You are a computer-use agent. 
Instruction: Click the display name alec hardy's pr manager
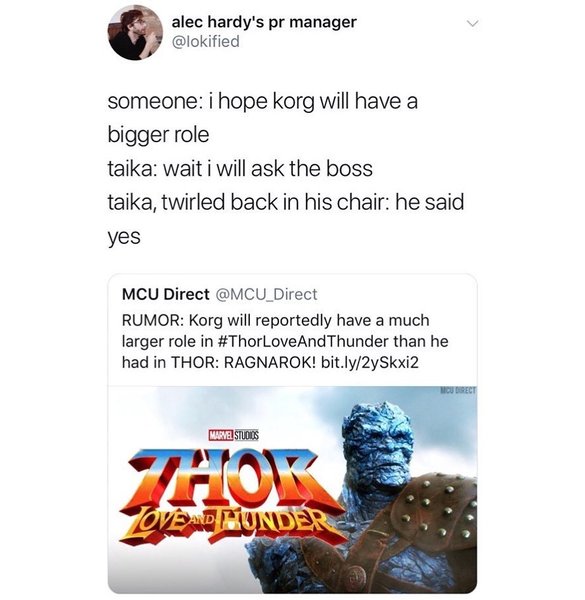[x=264, y=22]
